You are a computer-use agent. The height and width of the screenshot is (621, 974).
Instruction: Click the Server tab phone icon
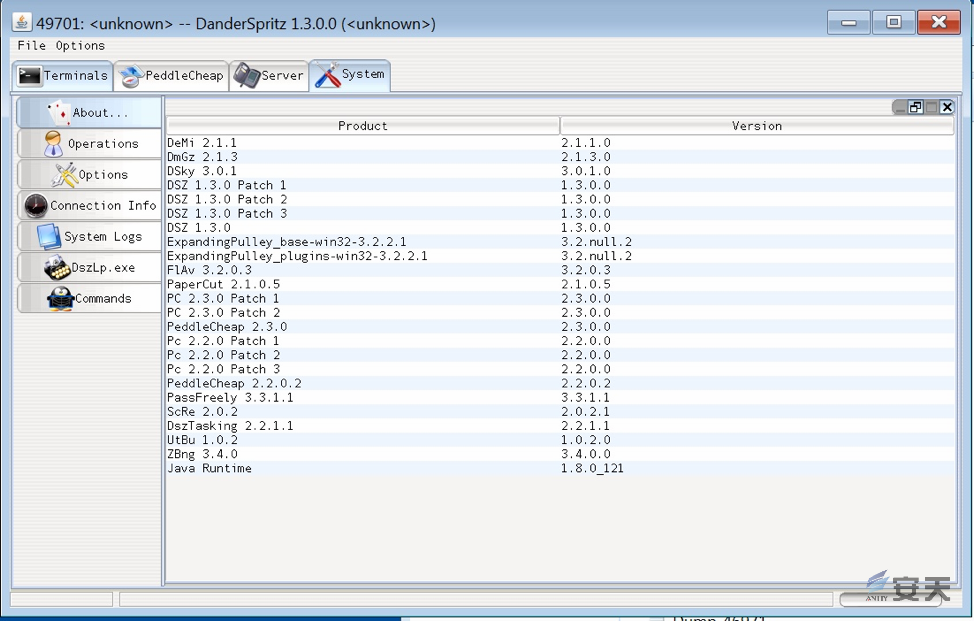click(246, 76)
